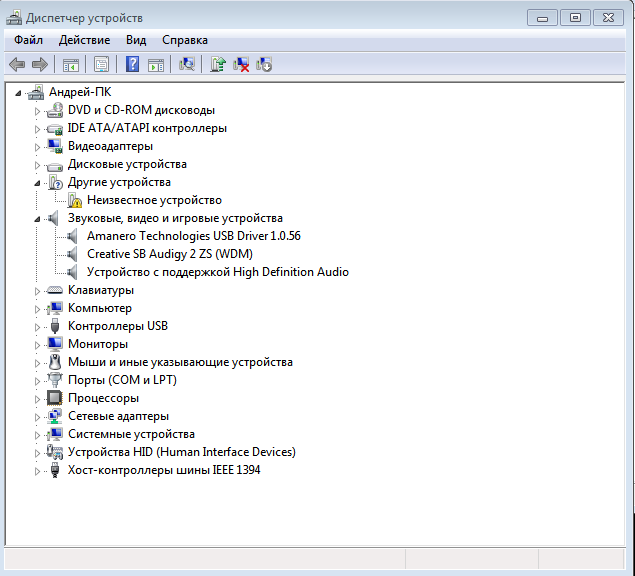635x576 pixels.
Task: Open the Справка menu
Action: pyautogui.click(x=184, y=40)
